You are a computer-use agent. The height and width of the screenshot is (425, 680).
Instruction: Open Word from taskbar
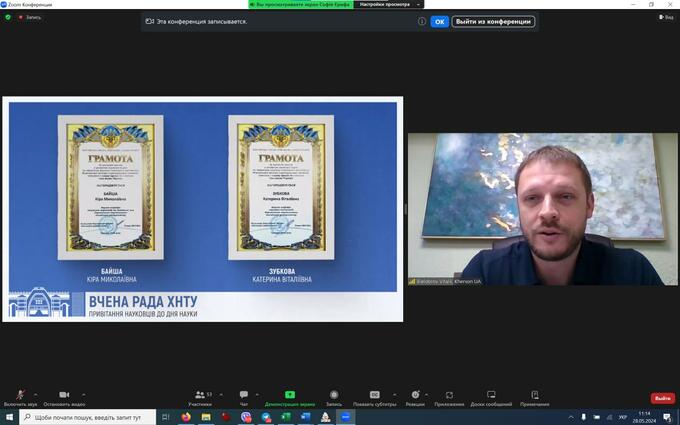point(306,417)
